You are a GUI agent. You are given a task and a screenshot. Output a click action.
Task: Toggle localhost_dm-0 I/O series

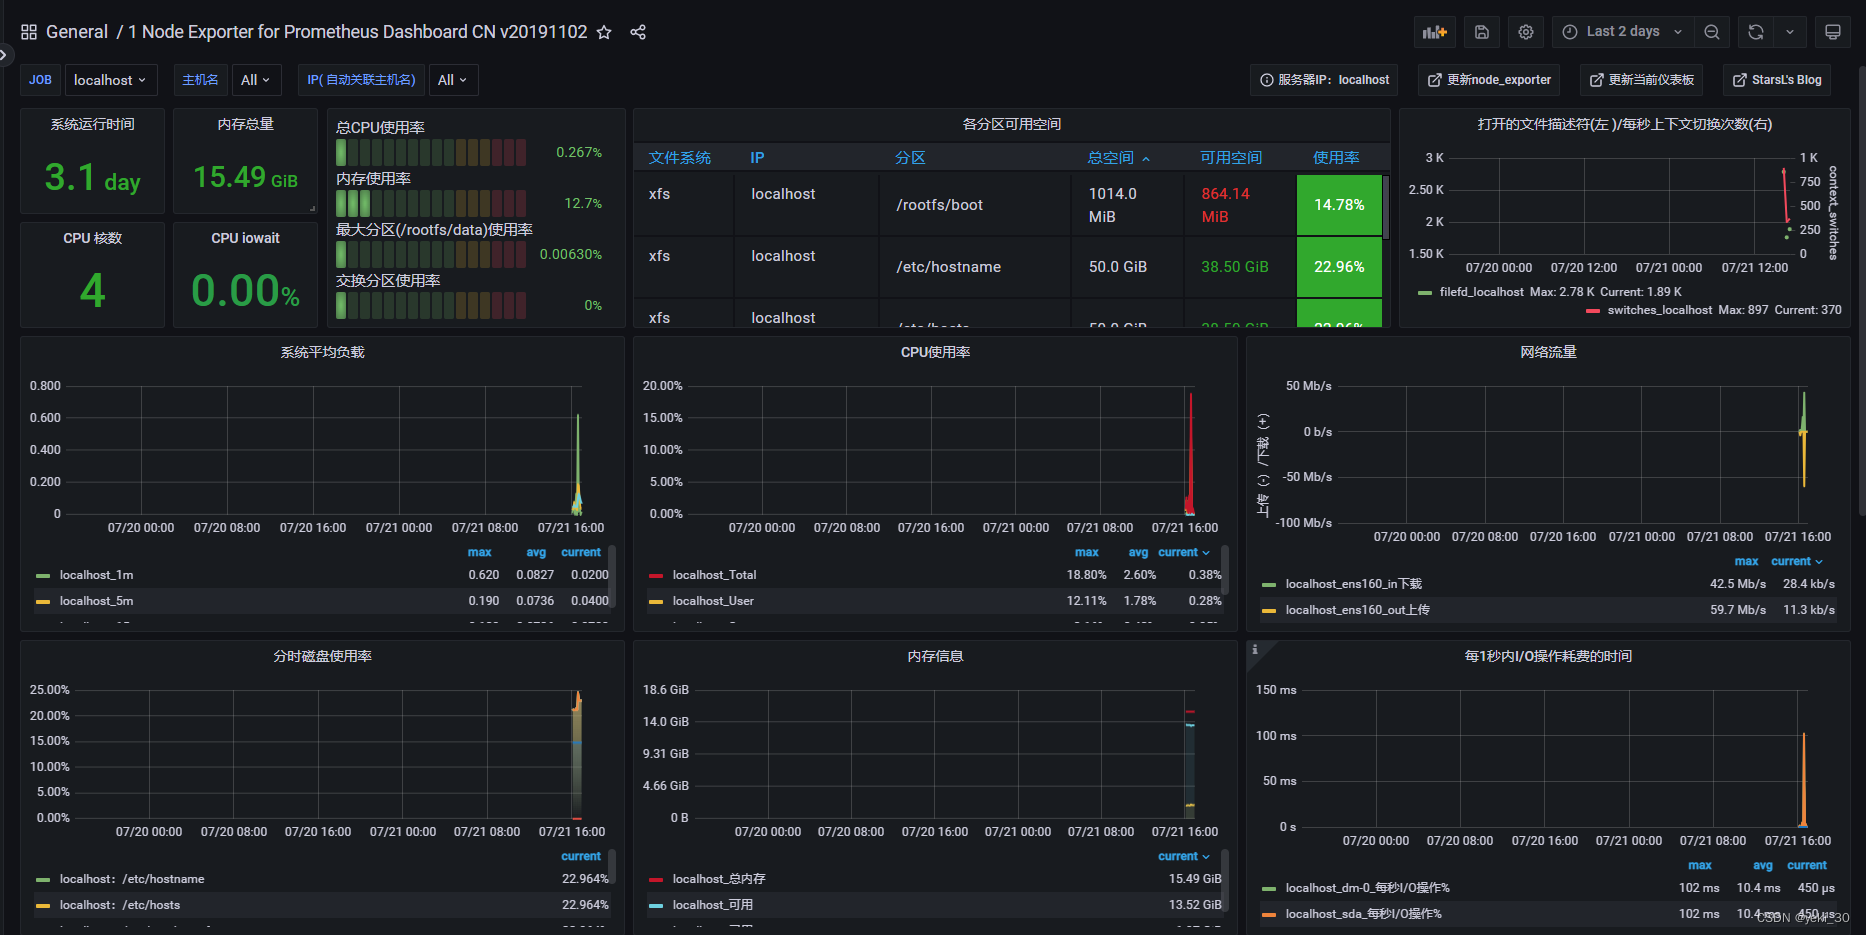(x=1367, y=888)
